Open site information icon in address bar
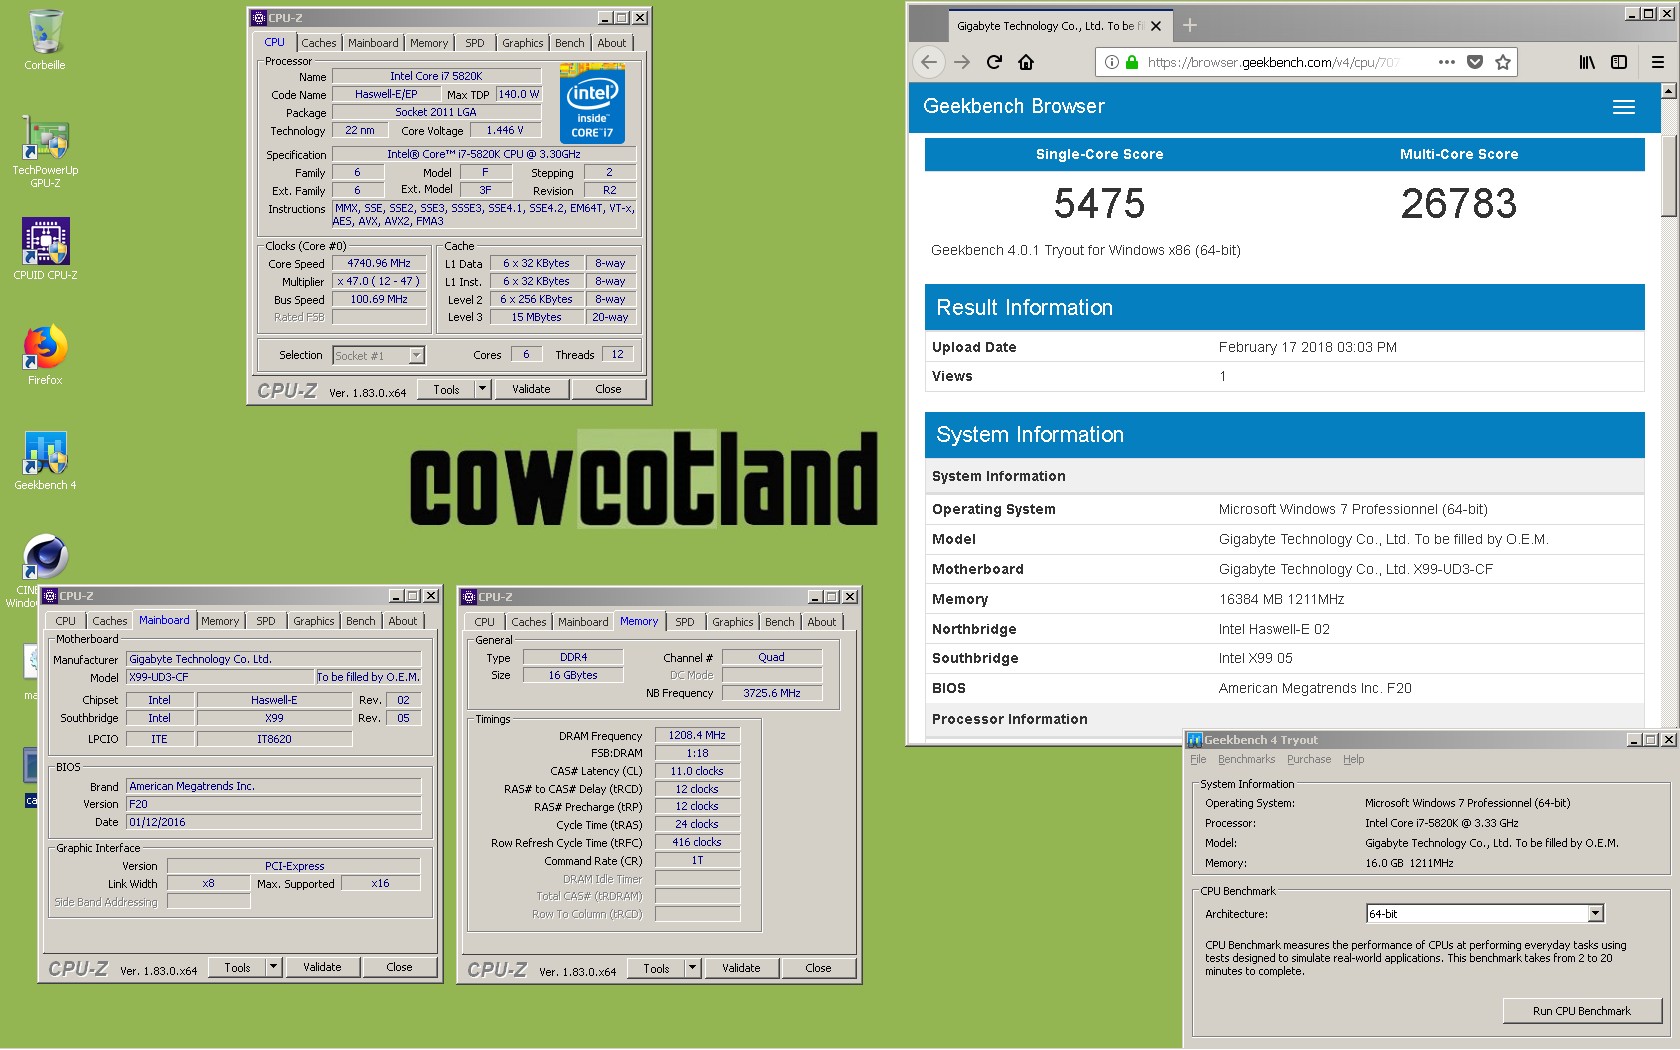The height and width of the screenshot is (1050, 1680). (1111, 62)
